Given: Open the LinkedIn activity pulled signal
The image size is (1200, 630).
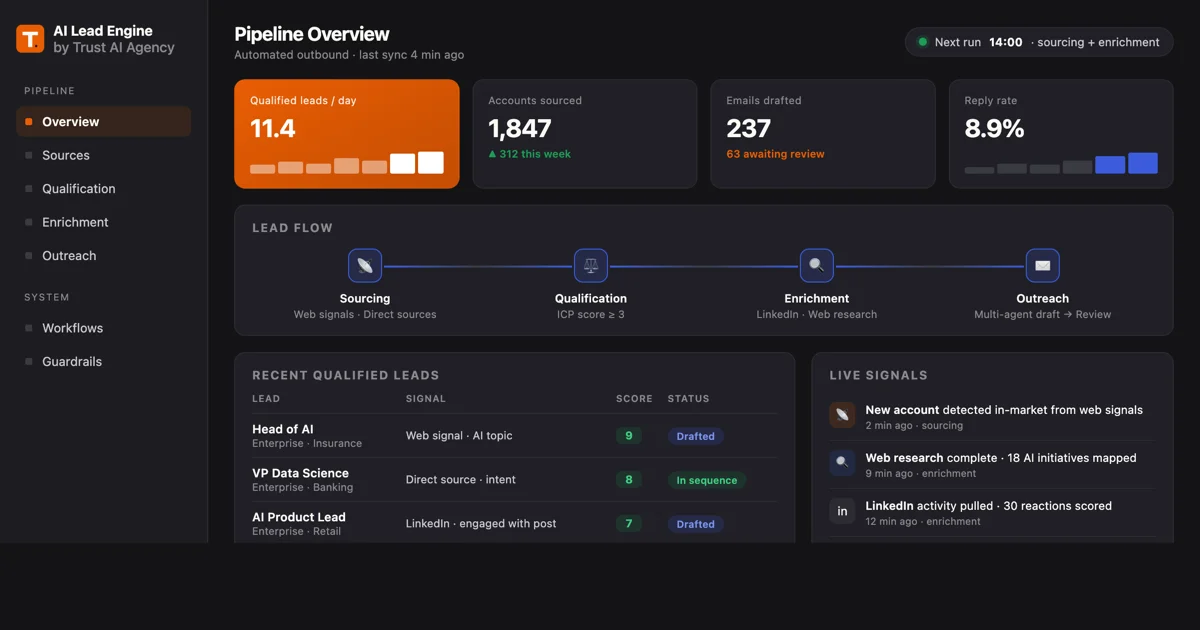Looking at the screenshot, I should coord(992,513).
